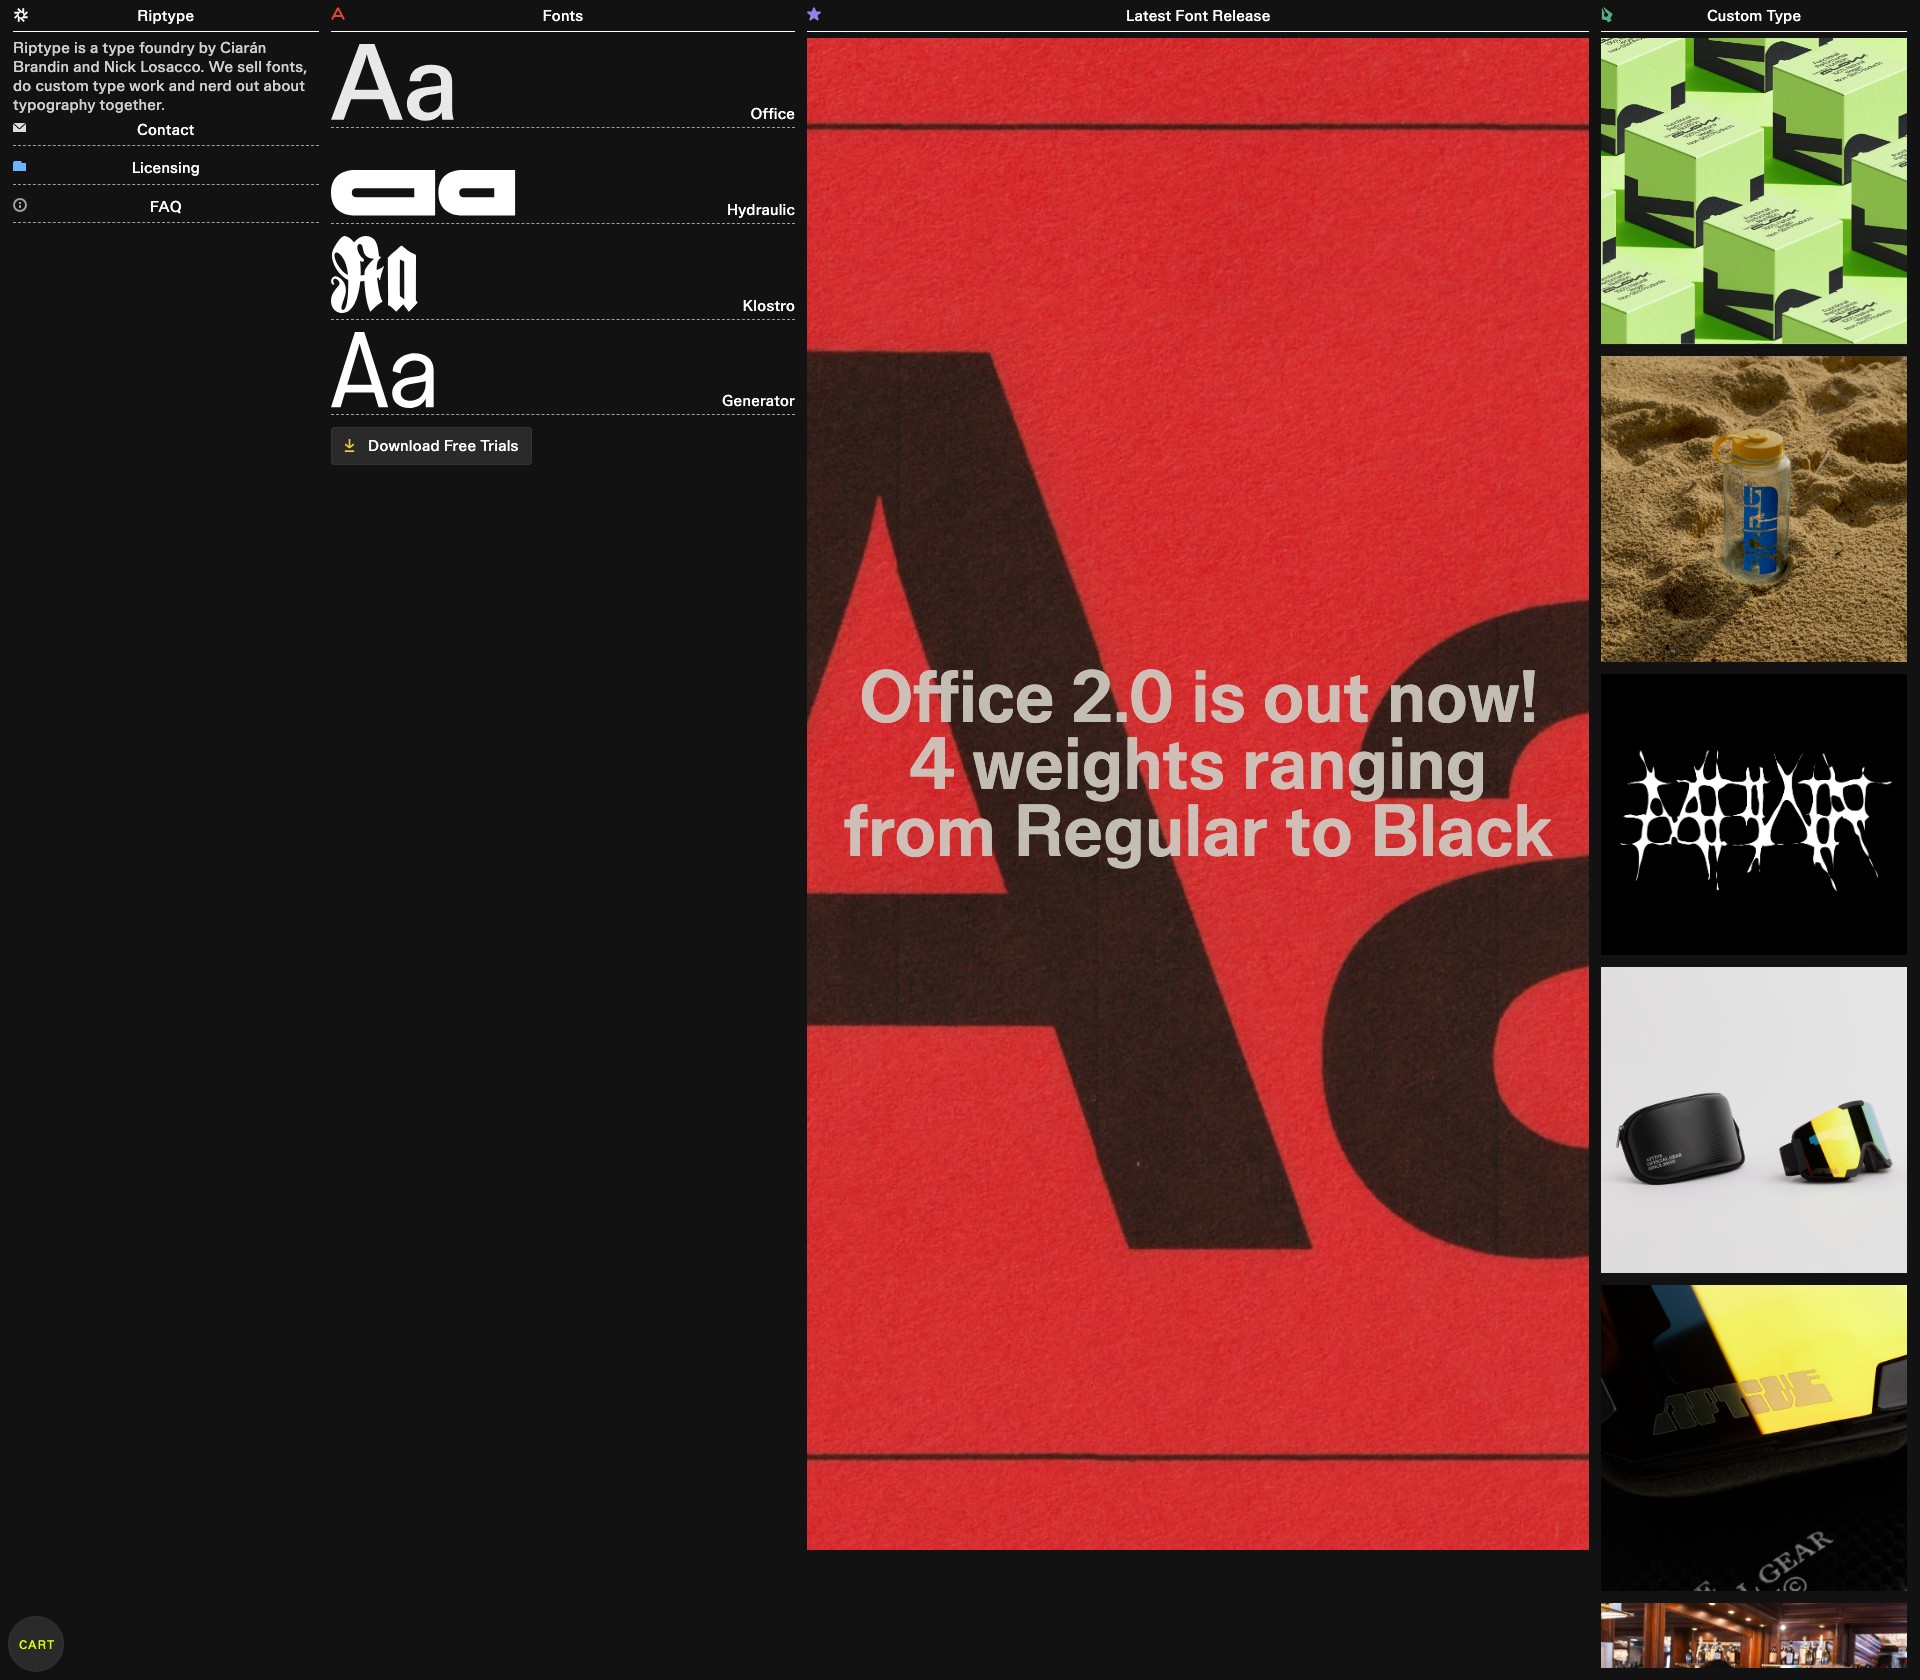Open the bar interior image at bottom
1920x1680 pixels.
[1754, 1636]
